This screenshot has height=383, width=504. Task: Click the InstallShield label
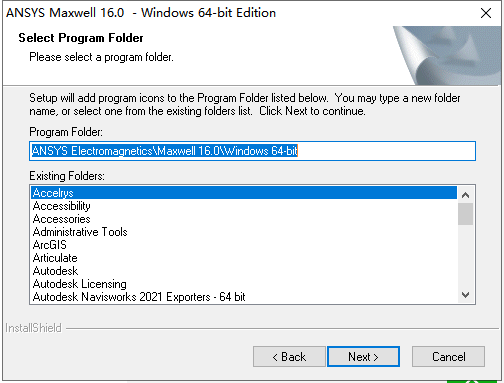pos(33,328)
